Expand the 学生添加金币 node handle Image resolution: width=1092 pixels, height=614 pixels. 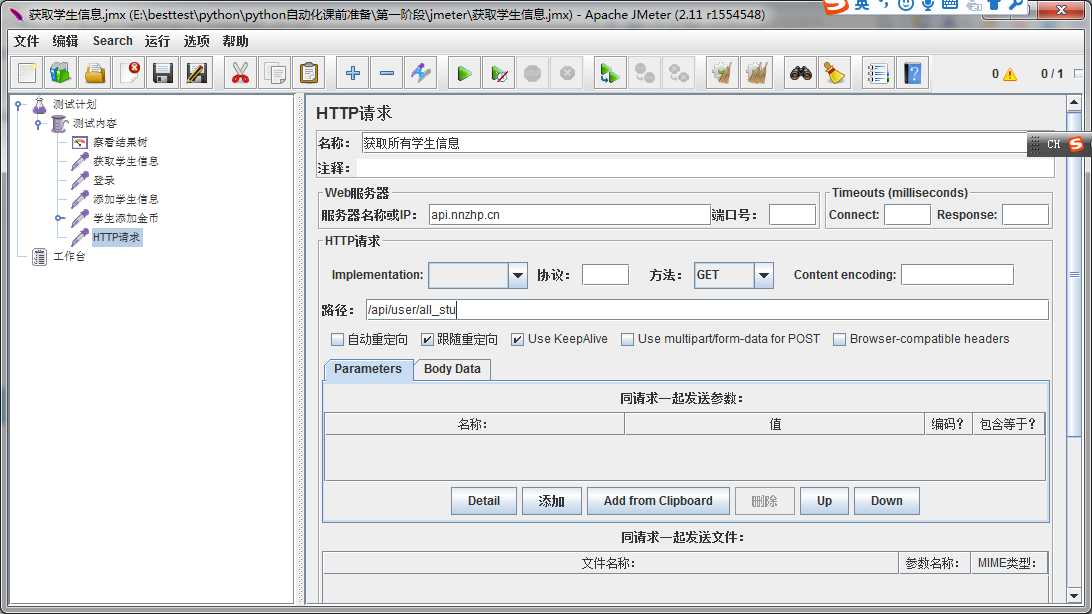click(x=59, y=218)
